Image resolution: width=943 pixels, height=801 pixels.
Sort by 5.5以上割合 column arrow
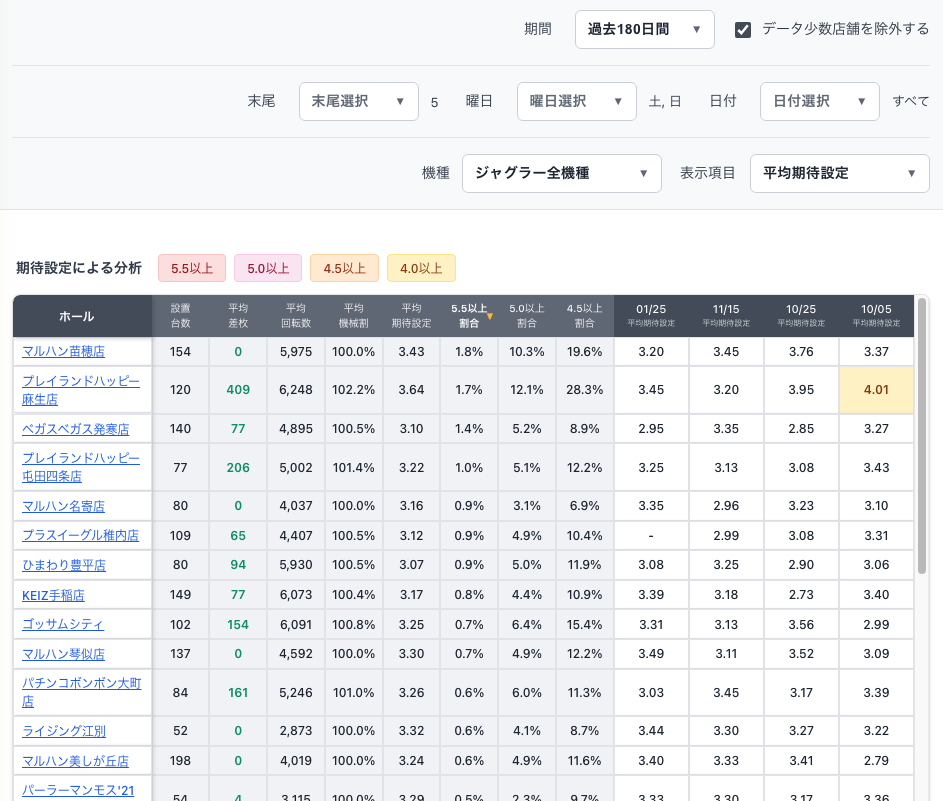(489, 316)
